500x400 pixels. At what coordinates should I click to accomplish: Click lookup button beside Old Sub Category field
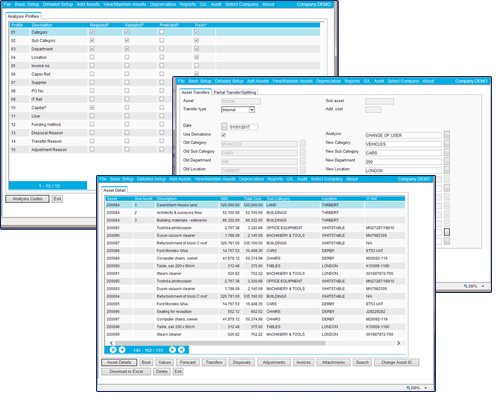(303, 152)
